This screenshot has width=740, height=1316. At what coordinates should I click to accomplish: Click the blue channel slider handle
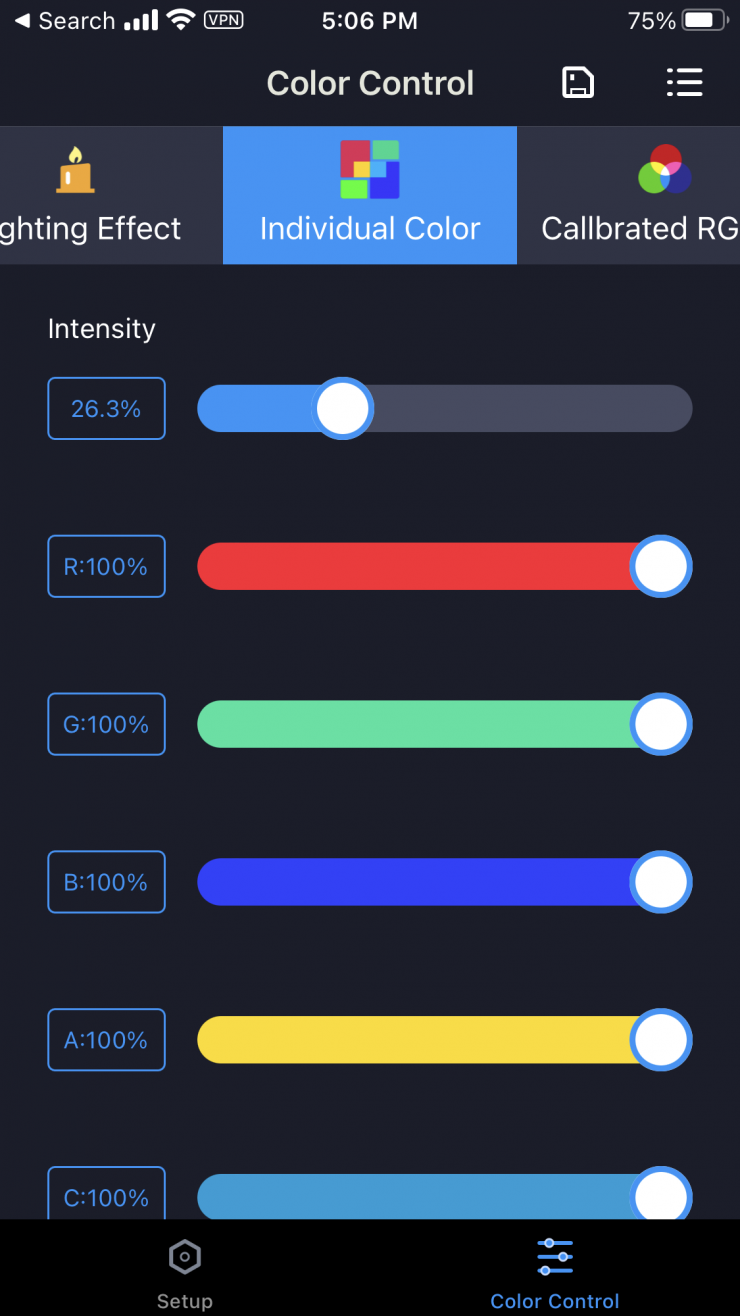[x=661, y=882]
